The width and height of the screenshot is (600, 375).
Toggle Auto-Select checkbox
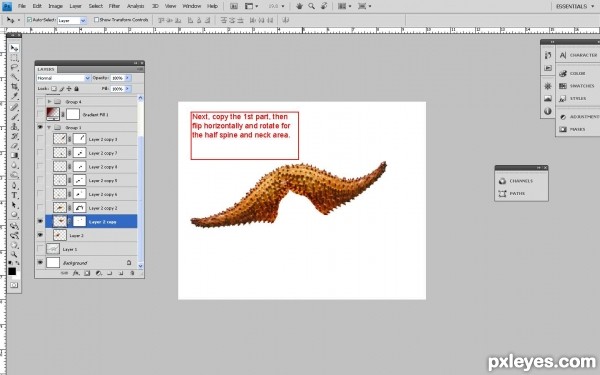[29, 20]
